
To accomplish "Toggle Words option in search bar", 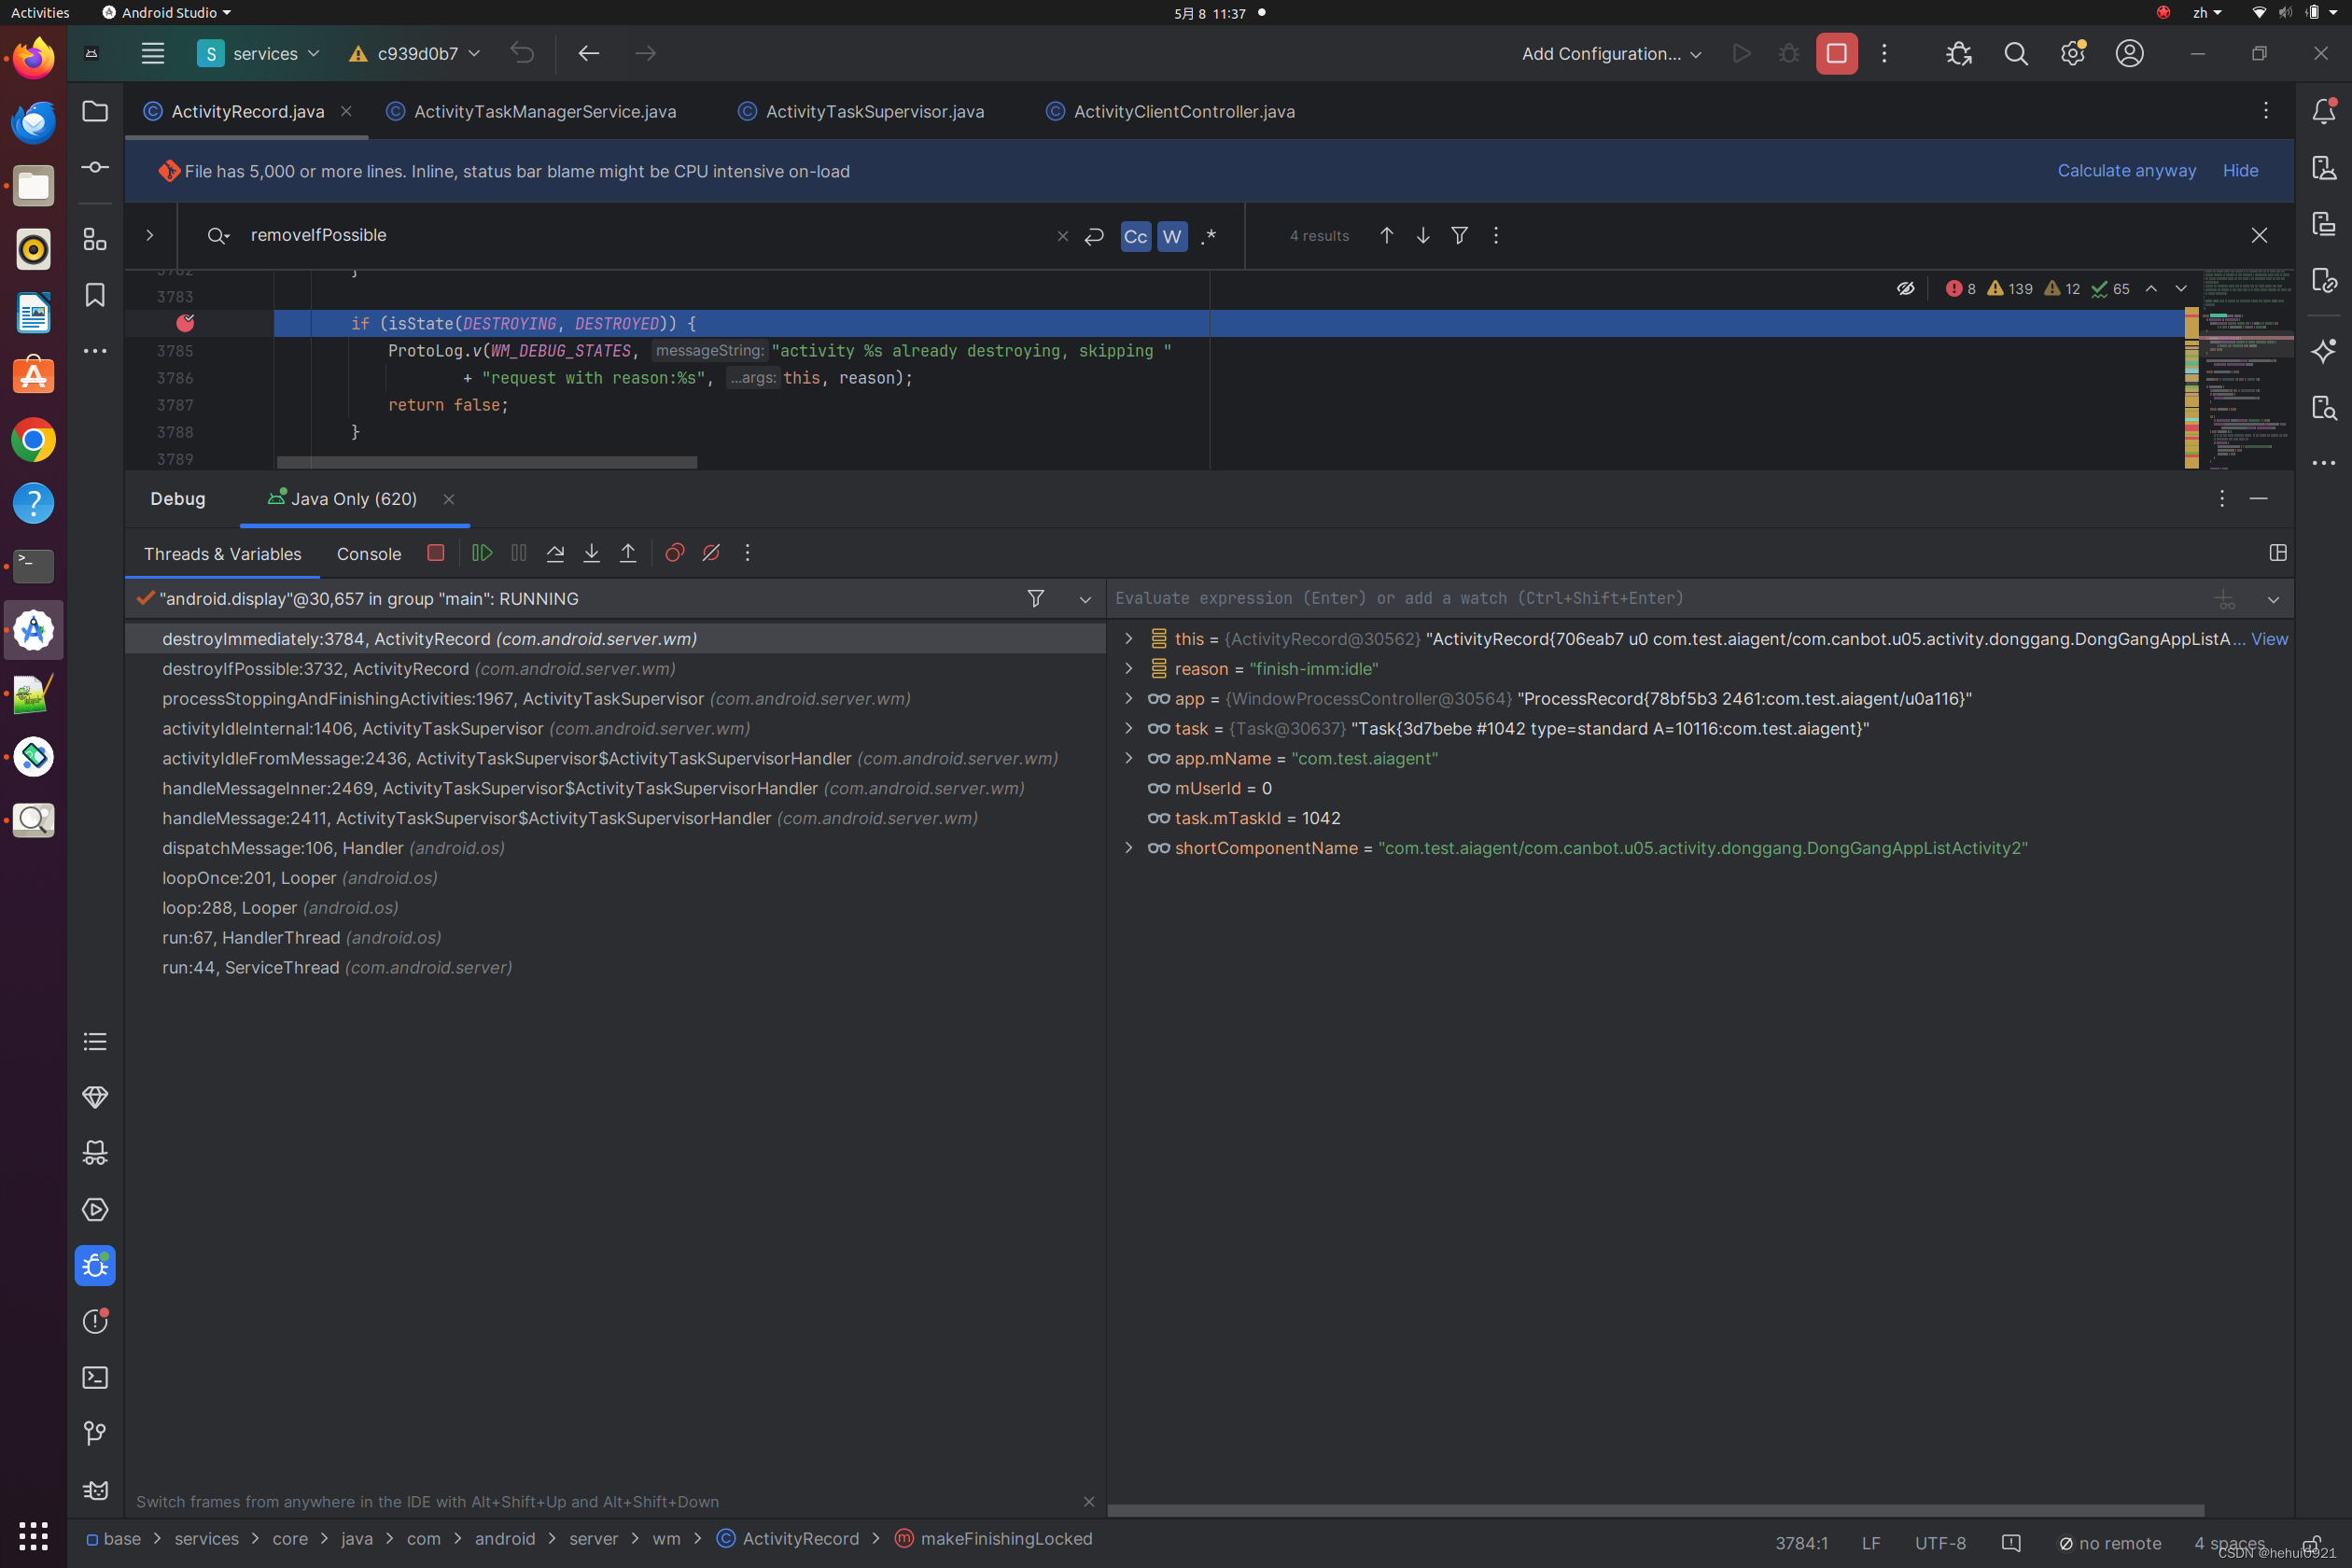I will click(x=1172, y=236).
